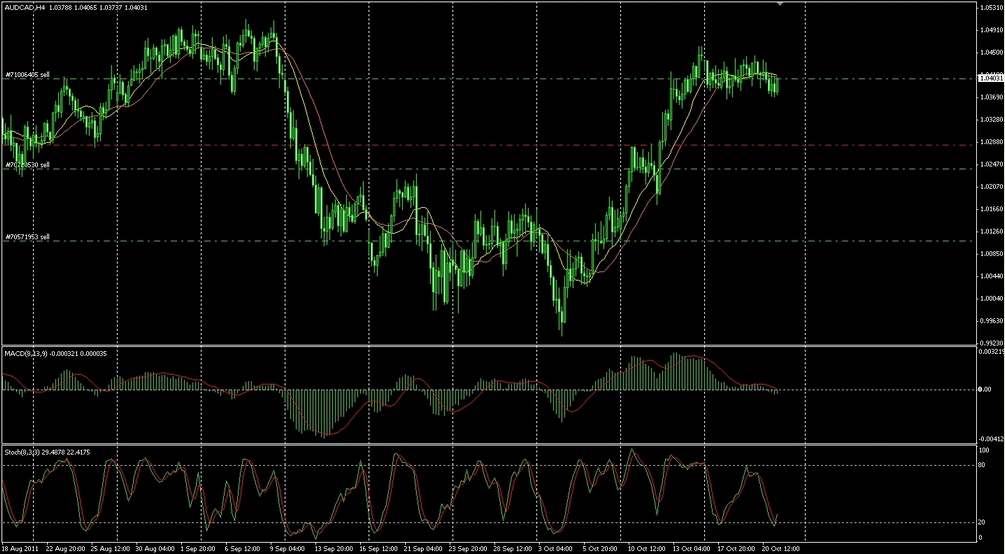
Task: Select the #71006405 sell order label
Action: (x=28, y=75)
